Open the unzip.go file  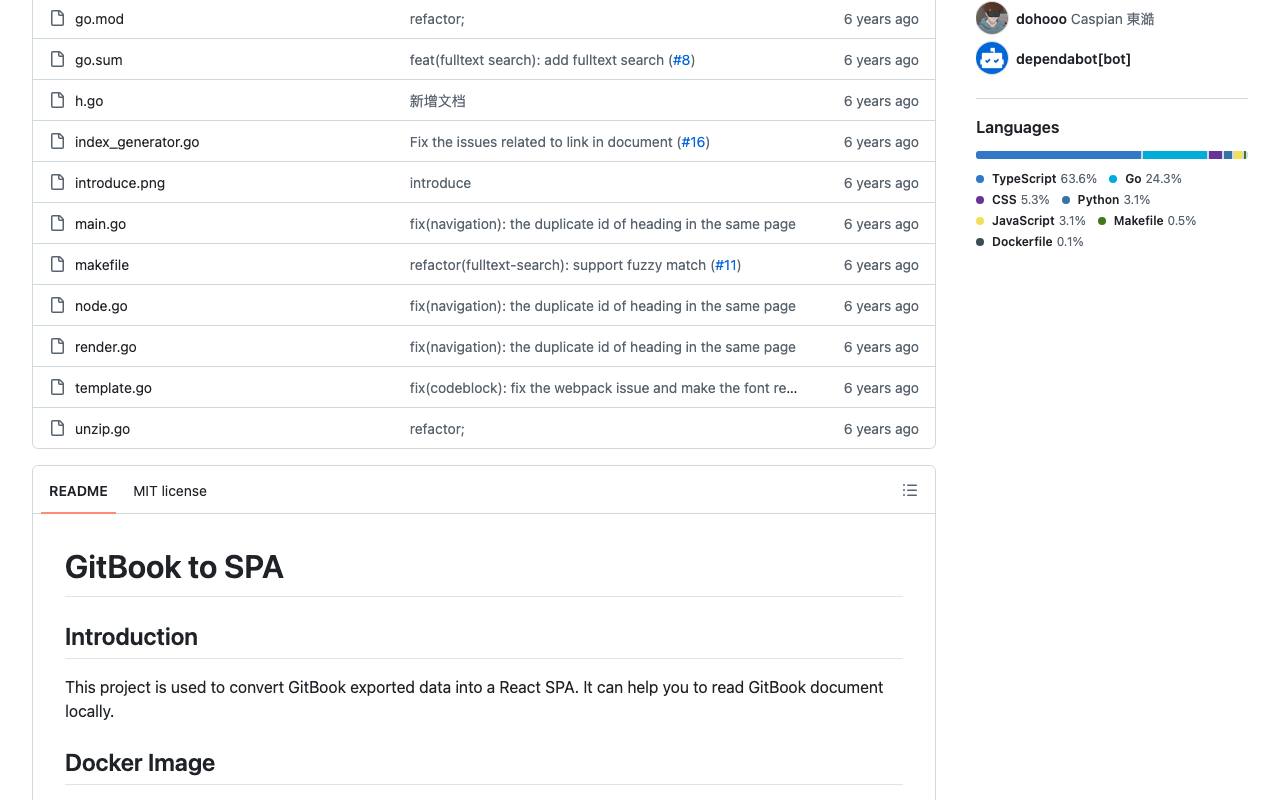point(102,429)
